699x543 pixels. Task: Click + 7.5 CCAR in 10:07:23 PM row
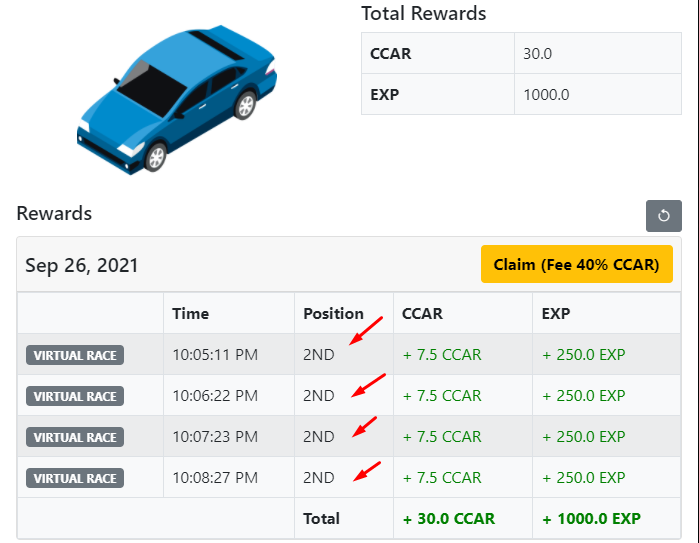[x=442, y=437]
